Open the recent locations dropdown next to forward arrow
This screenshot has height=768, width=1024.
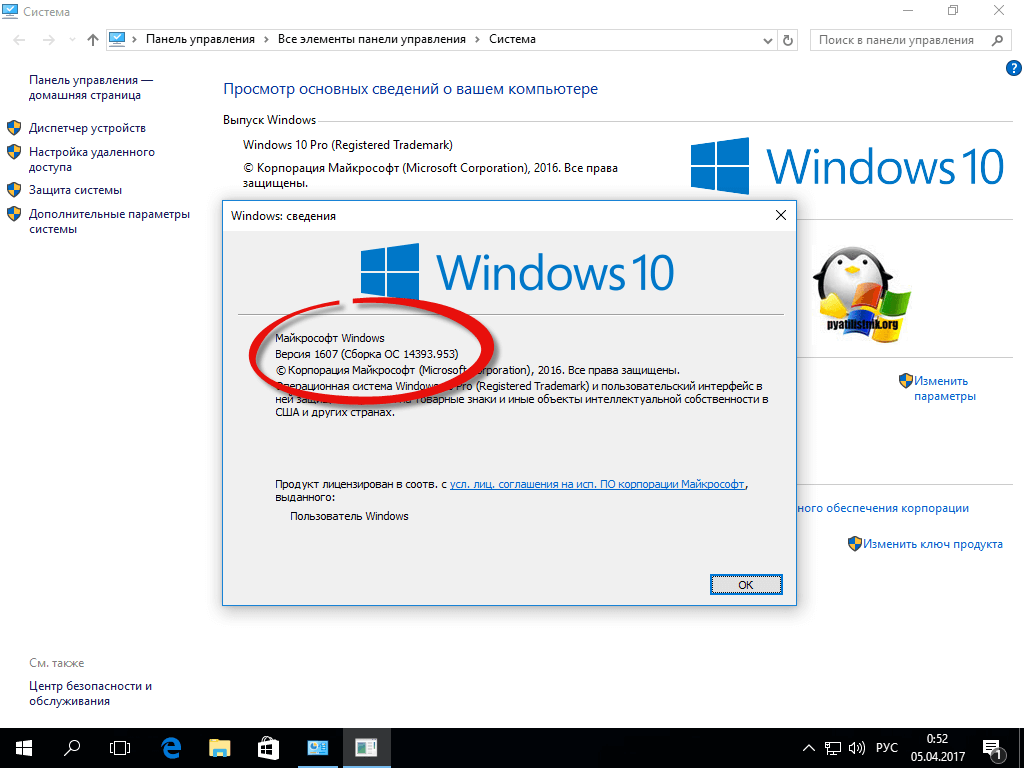click(x=72, y=40)
